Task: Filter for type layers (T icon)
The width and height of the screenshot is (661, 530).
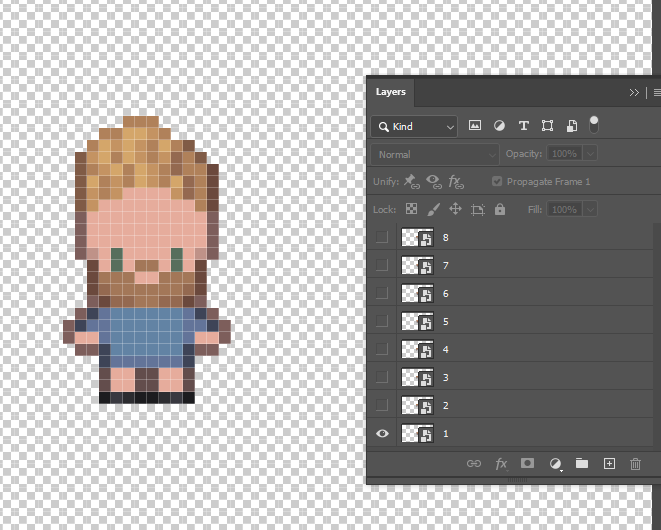Action: [523, 126]
